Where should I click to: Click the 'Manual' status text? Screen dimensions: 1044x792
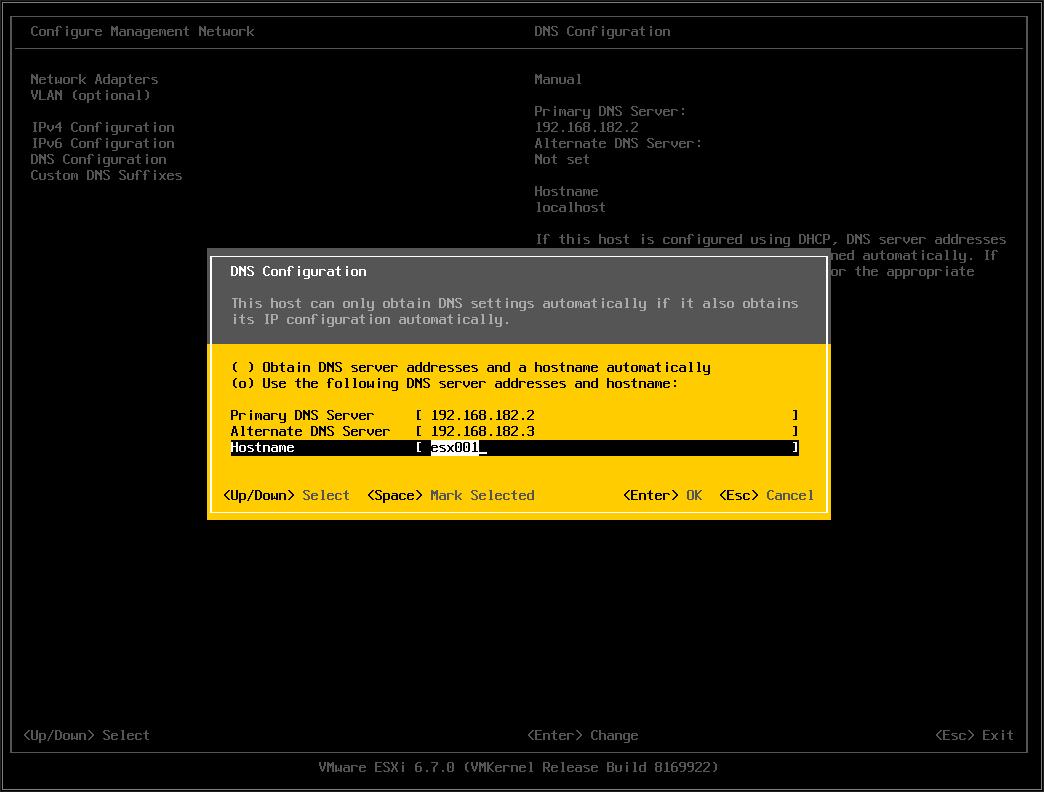pyautogui.click(x=558, y=79)
